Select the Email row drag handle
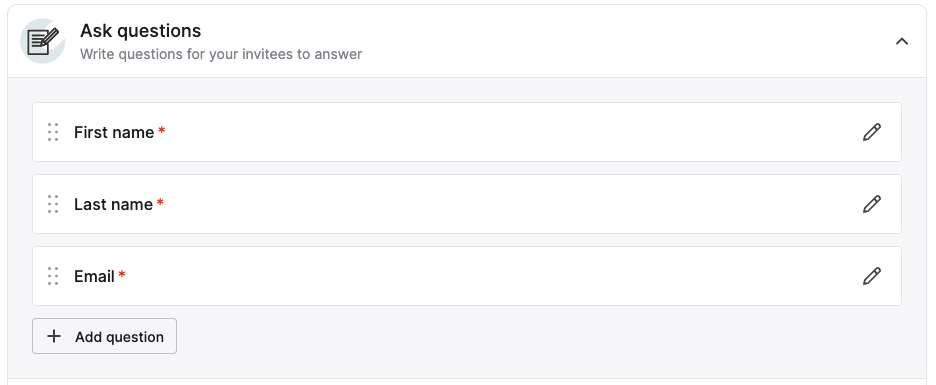 tap(53, 276)
